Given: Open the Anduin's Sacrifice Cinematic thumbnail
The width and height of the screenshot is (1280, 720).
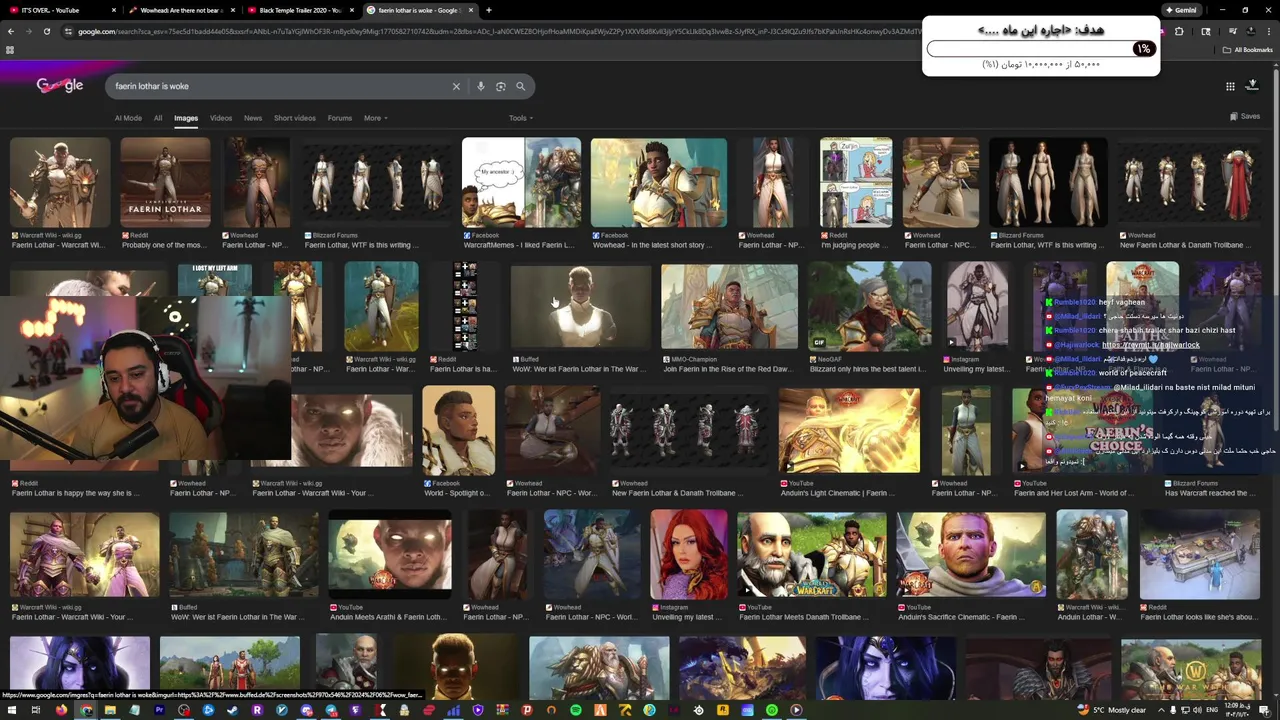Looking at the screenshot, I should coord(971,555).
